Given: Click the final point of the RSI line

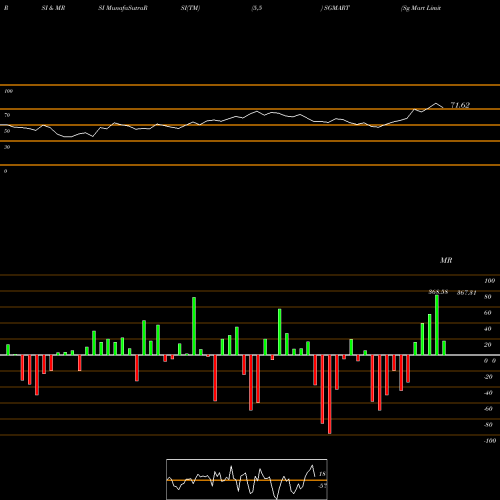Looking at the screenshot, I should coord(443,108).
